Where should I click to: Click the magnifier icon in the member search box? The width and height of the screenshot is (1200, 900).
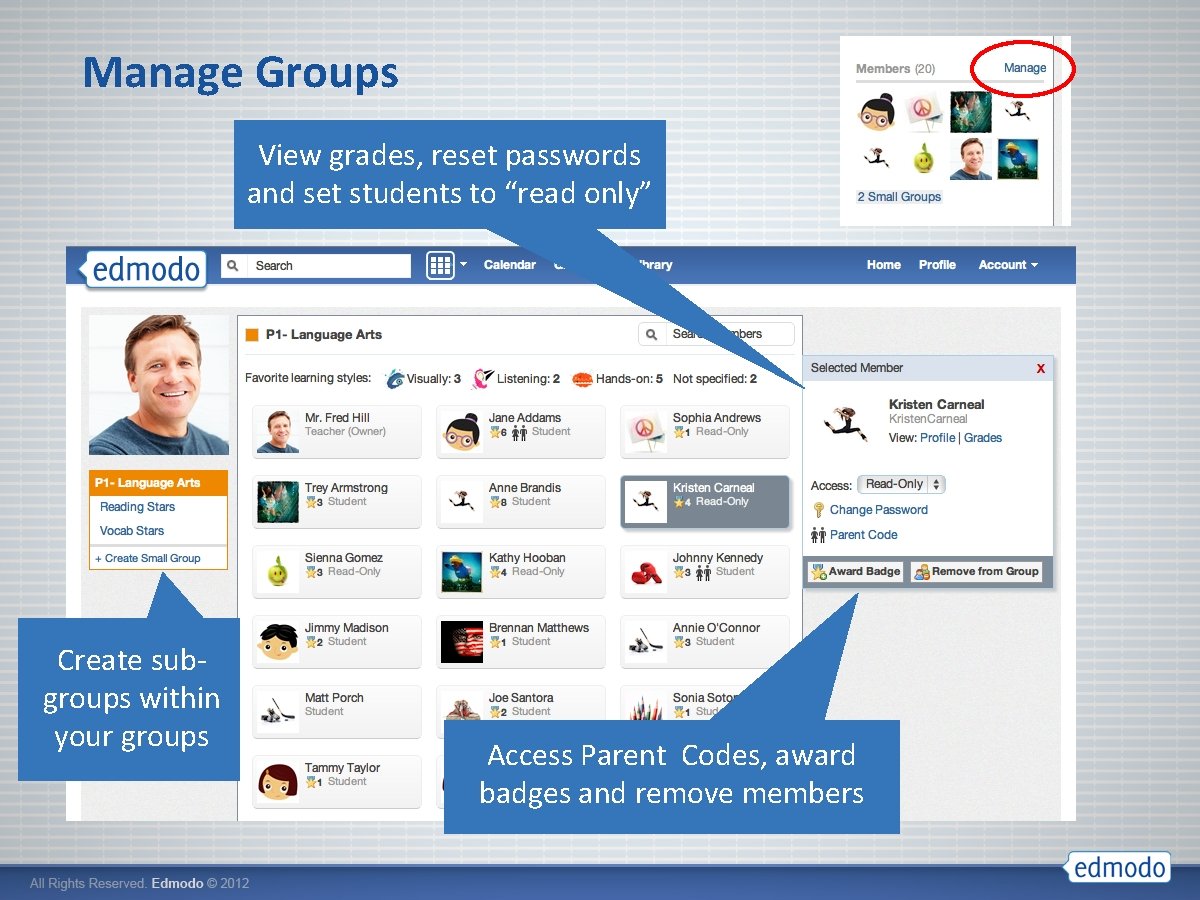pyautogui.click(x=651, y=334)
